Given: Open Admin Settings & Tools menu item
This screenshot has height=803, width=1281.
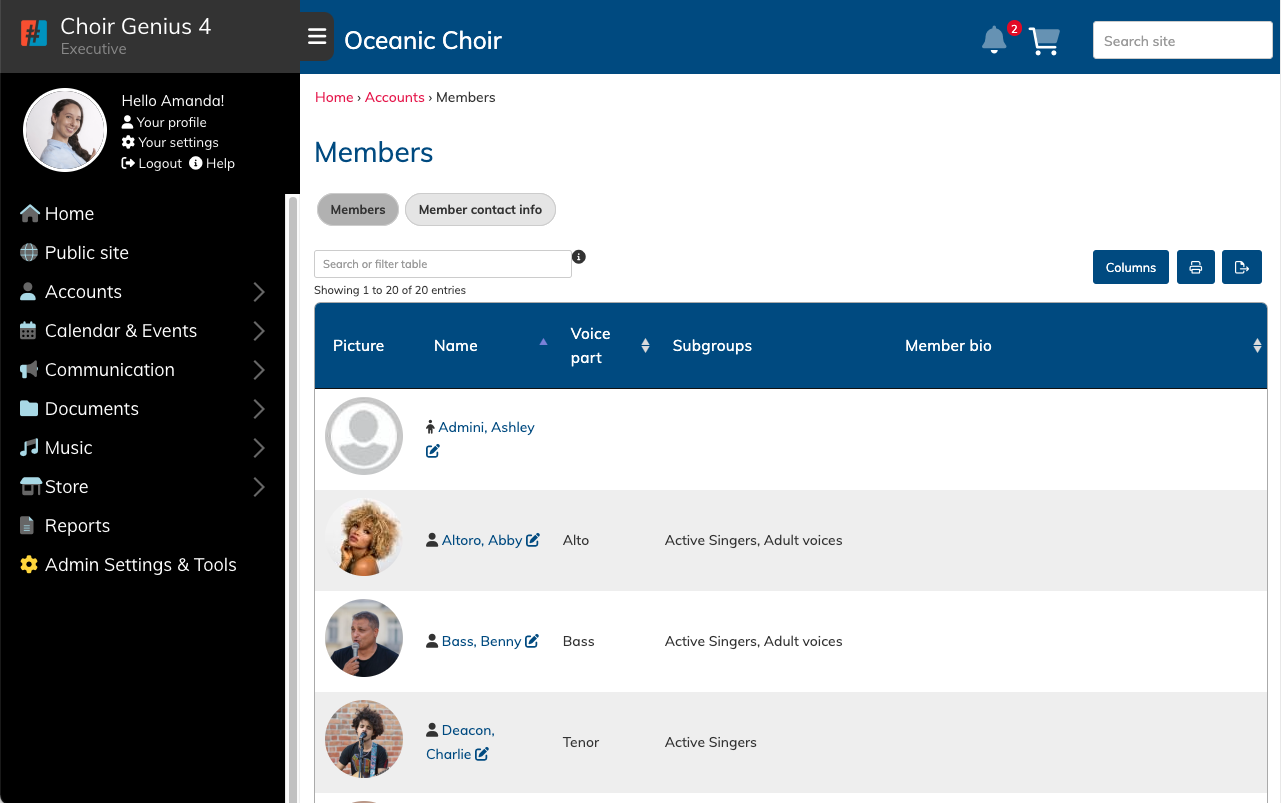Looking at the screenshot, I should (143, 564).
